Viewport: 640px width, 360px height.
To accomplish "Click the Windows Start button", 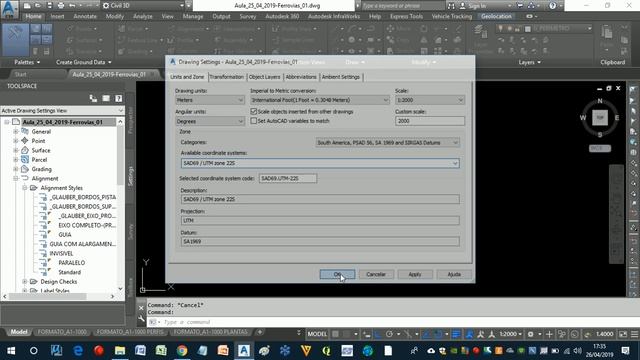I will (11, 351).
